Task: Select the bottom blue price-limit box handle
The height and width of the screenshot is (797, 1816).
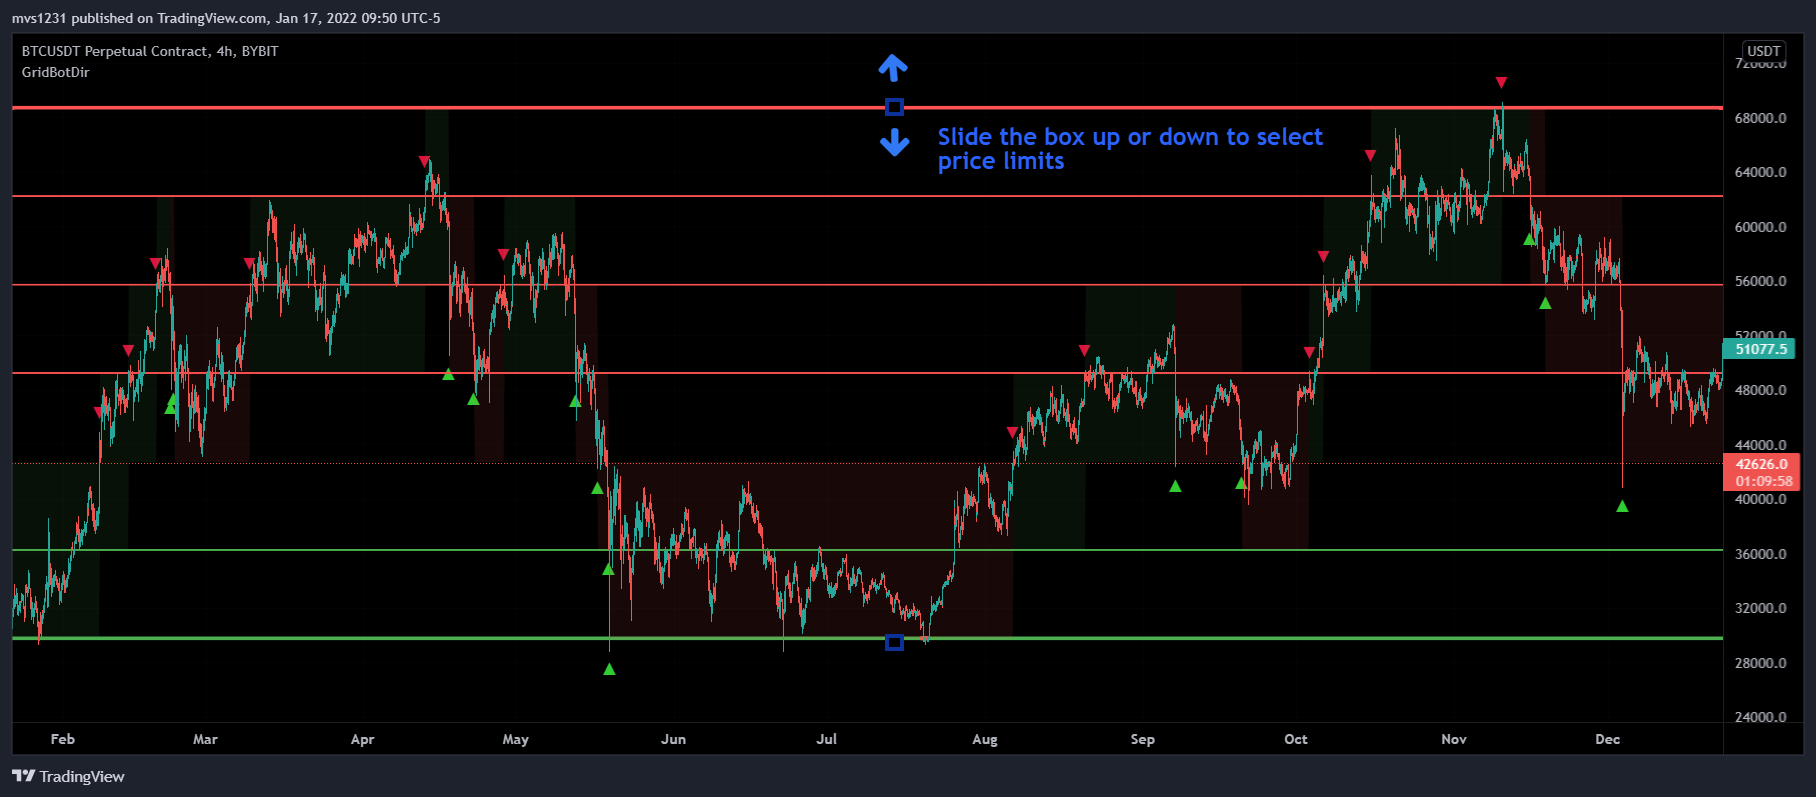Action: click(x=895, y=642)
